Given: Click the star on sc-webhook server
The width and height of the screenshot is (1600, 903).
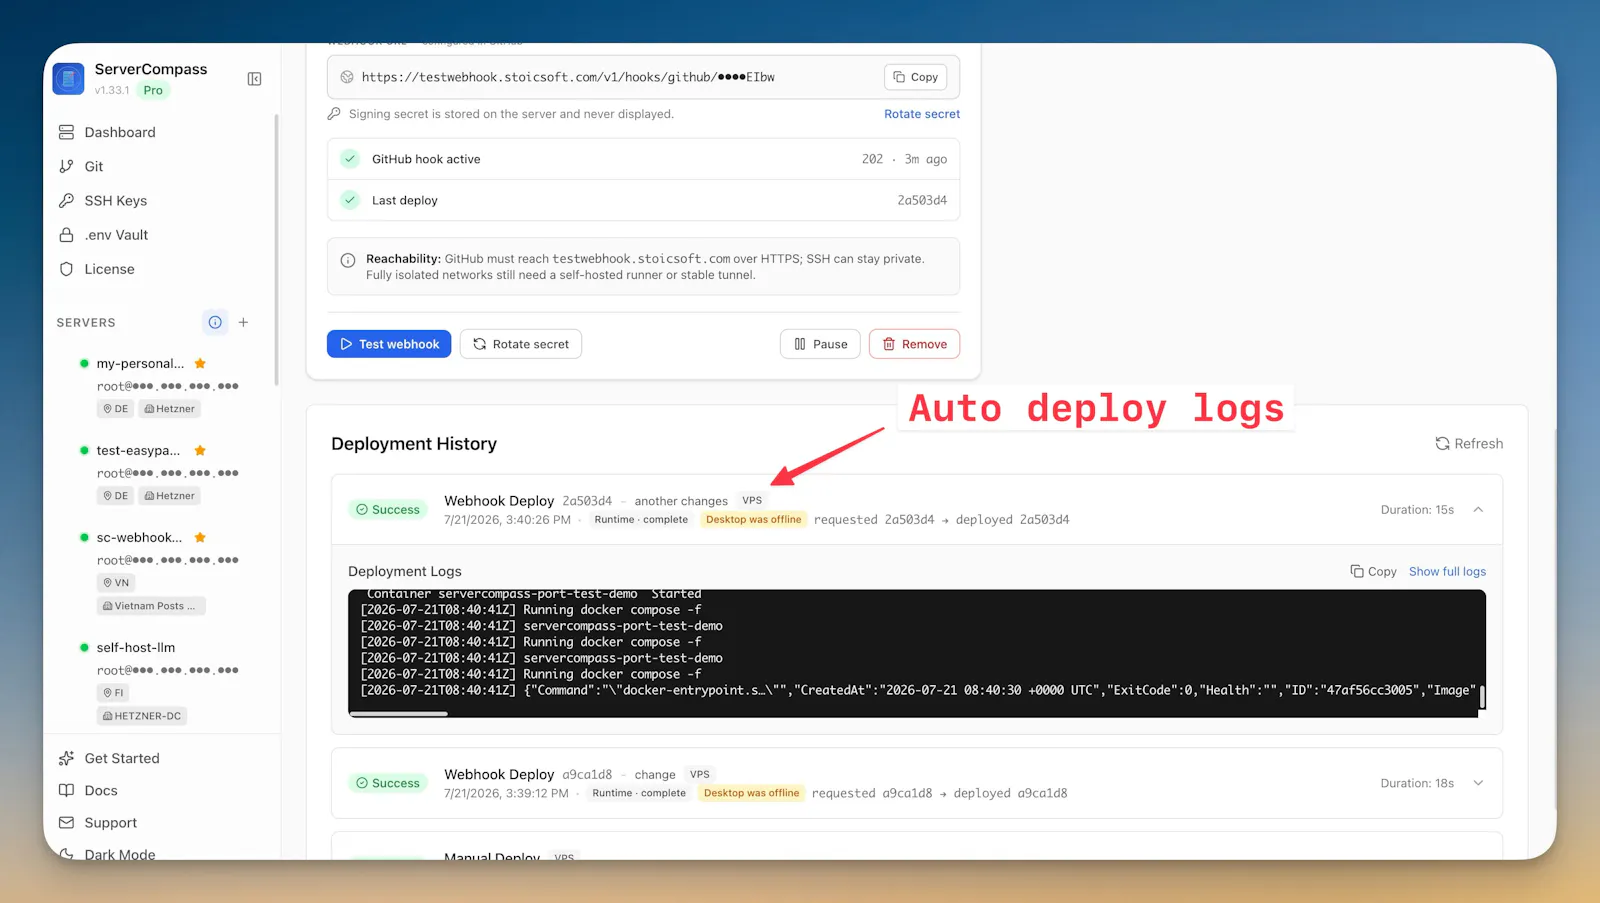Looking at the screenshot, I should [x=200, y=537].
